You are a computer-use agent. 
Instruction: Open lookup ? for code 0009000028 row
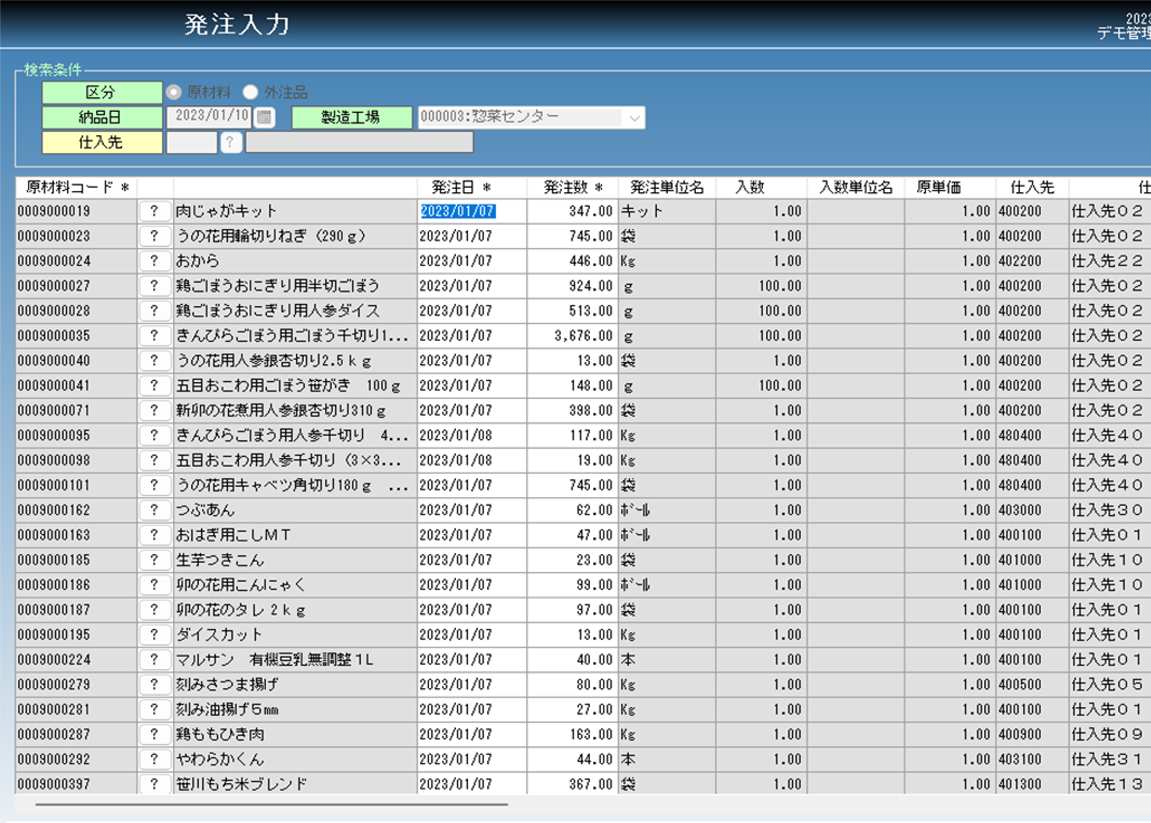coord(154,311)
